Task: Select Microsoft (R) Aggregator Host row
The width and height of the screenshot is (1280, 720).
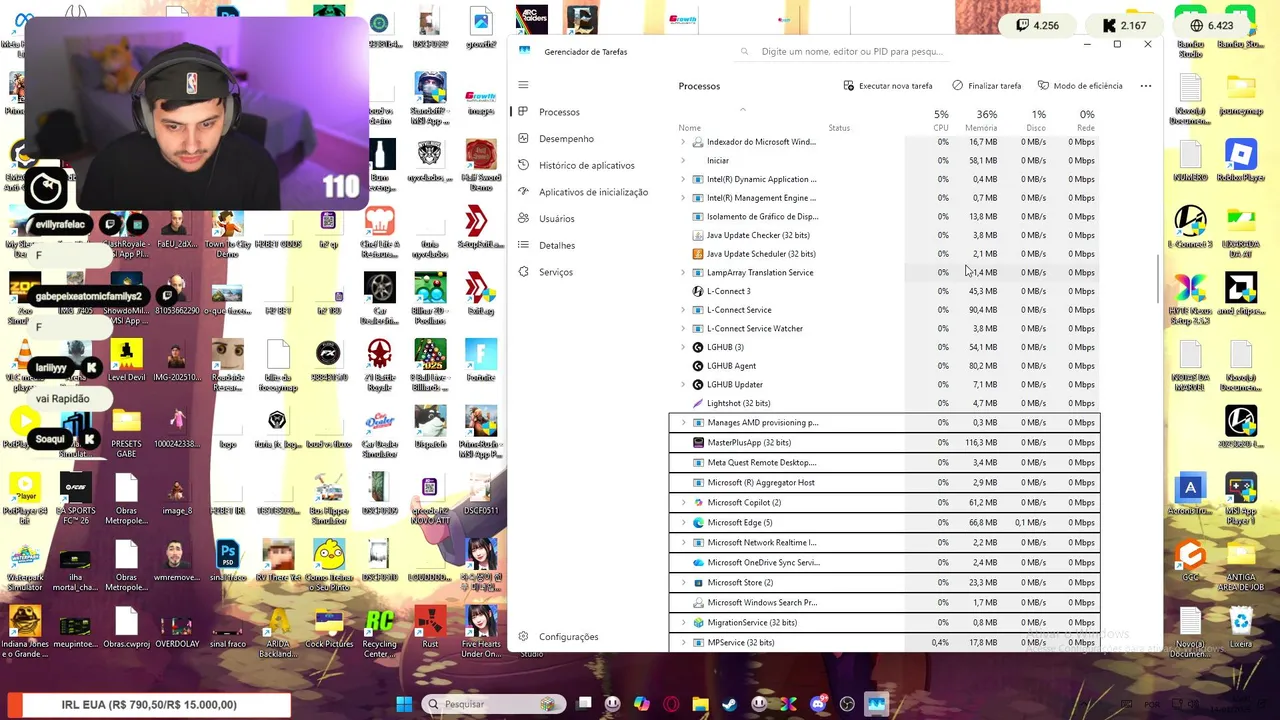Action: 885,482
